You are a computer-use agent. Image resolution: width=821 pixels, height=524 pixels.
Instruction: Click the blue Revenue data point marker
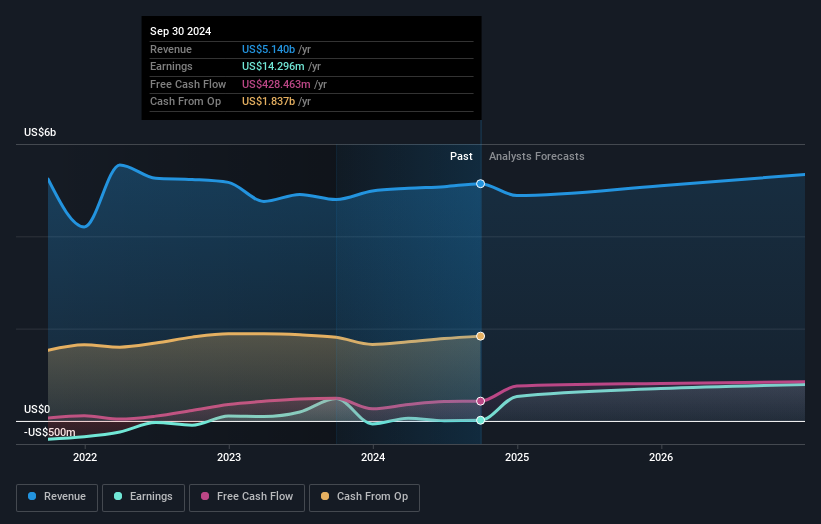point(480,184)
